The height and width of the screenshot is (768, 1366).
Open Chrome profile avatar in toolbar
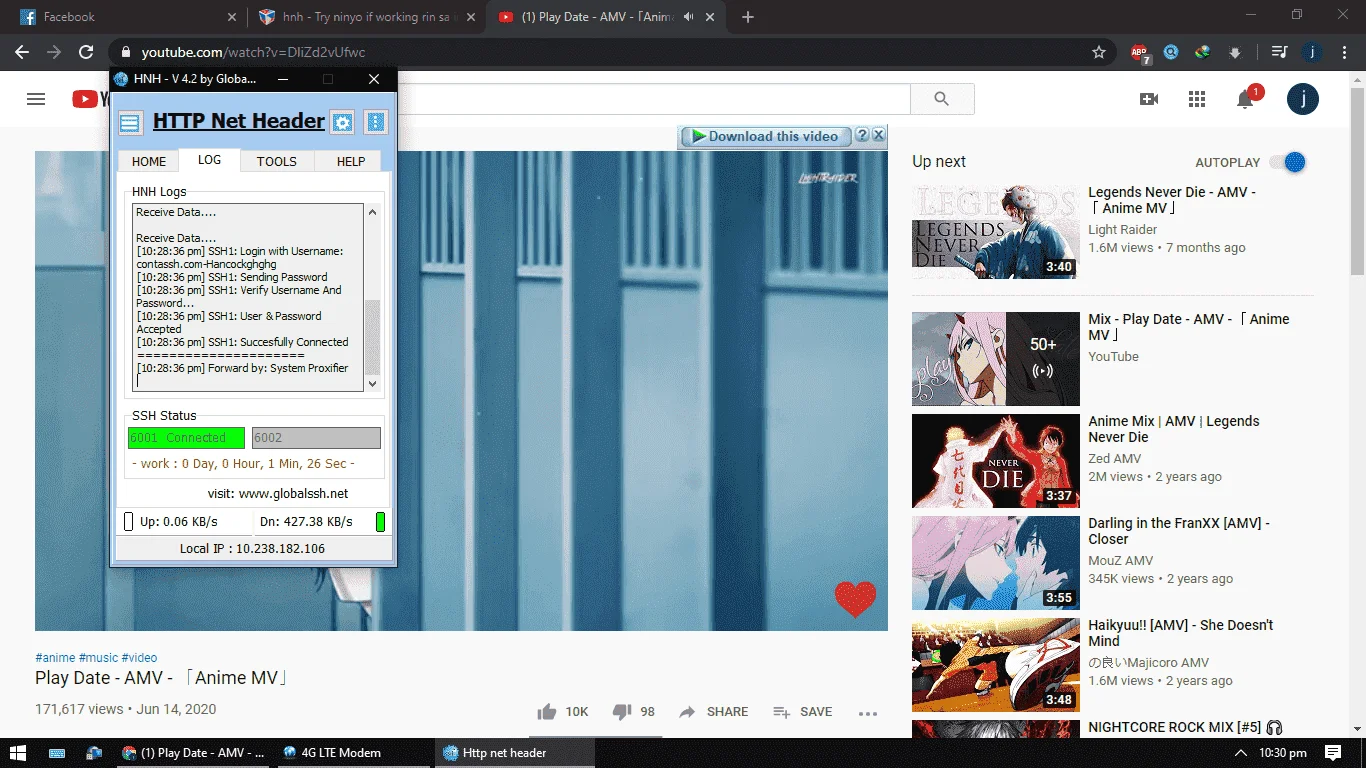pos(1313,52)
